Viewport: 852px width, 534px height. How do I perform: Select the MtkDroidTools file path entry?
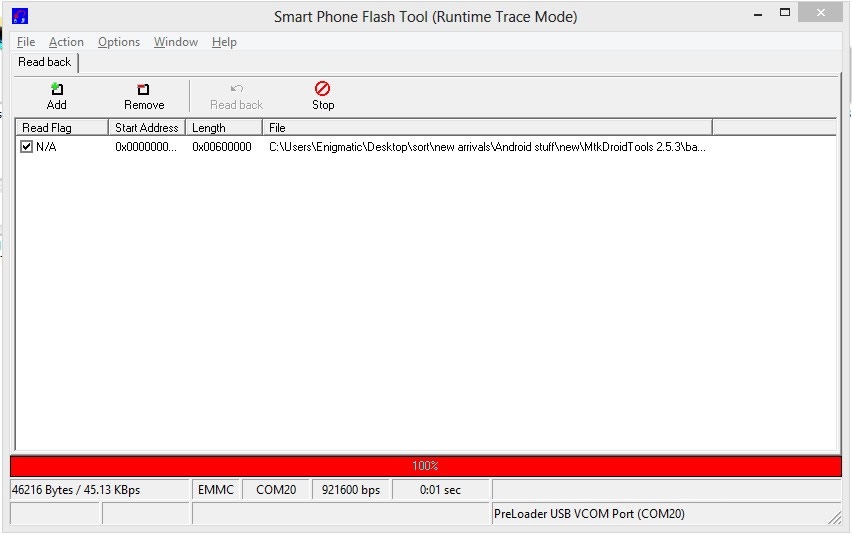(487, 147)
